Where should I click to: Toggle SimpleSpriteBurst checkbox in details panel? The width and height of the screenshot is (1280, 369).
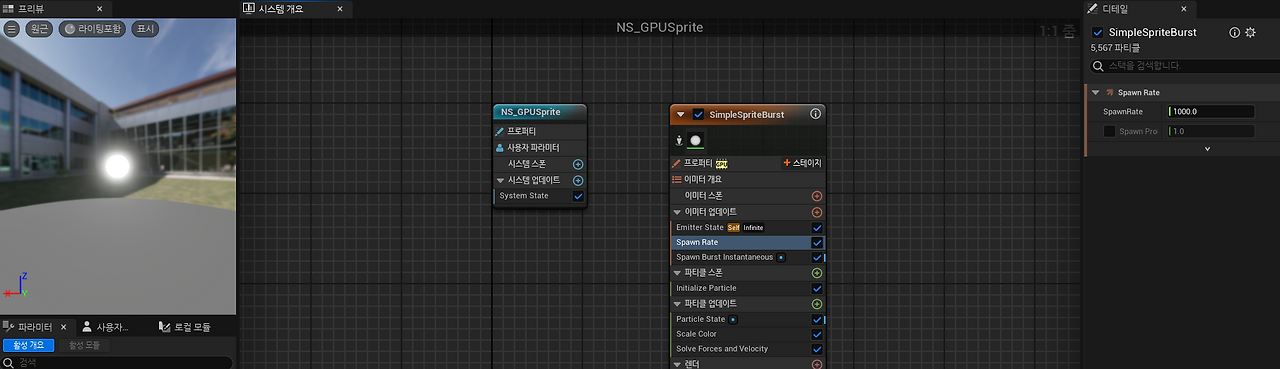pyautogui.click(x=1098, y=32)
